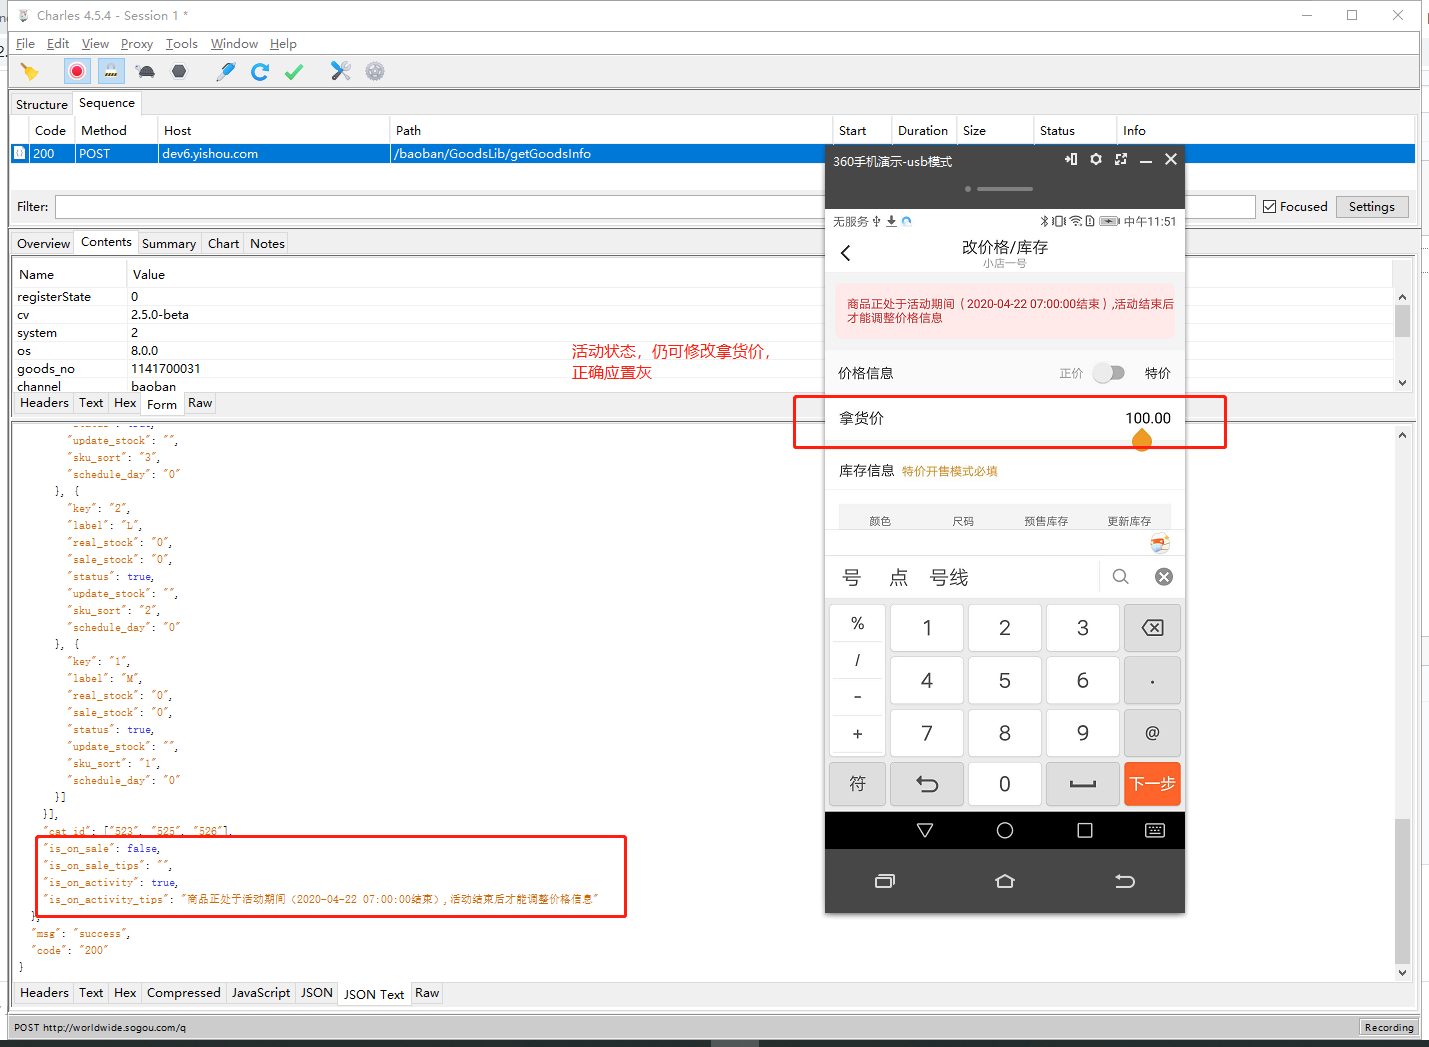Tap the keypad undo/return arrow key
The width and height of the screenshot is (1429, 1047).
tap(927, 784)
